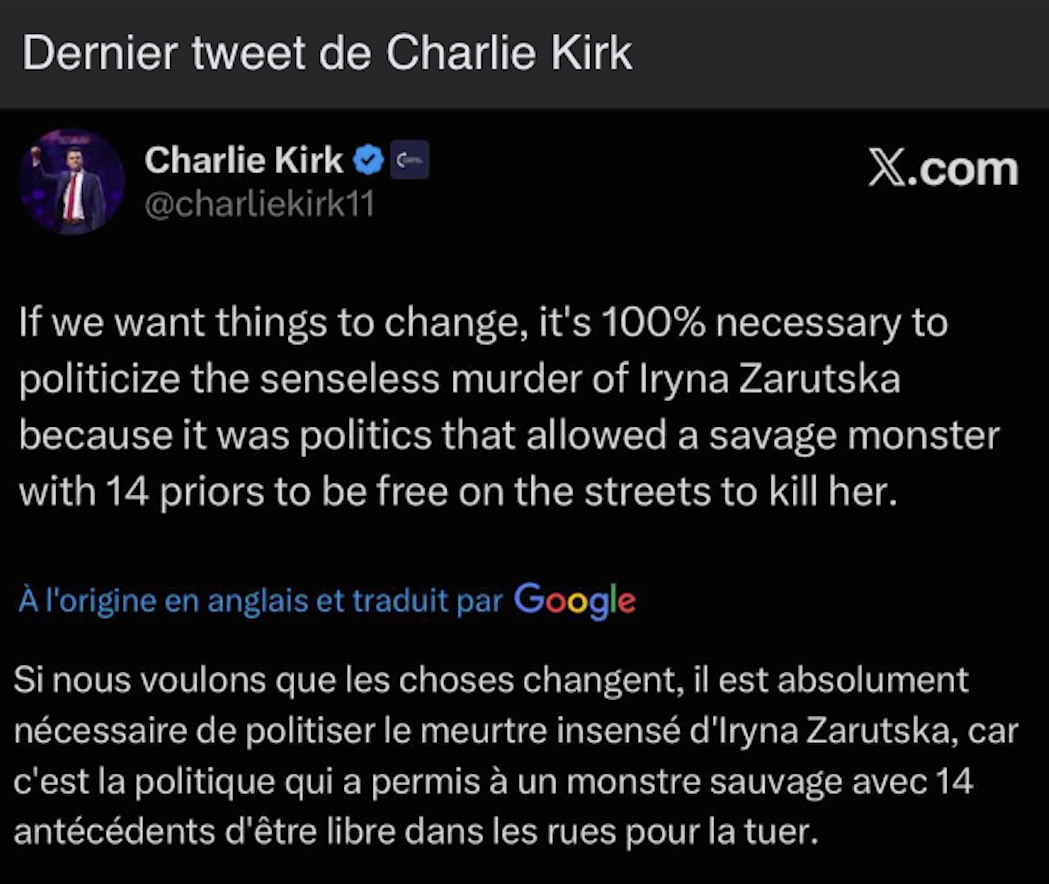Click the word "politicize" in the tweet
1049x884 pixels.
pyautogui.click(x=100, y=379)
